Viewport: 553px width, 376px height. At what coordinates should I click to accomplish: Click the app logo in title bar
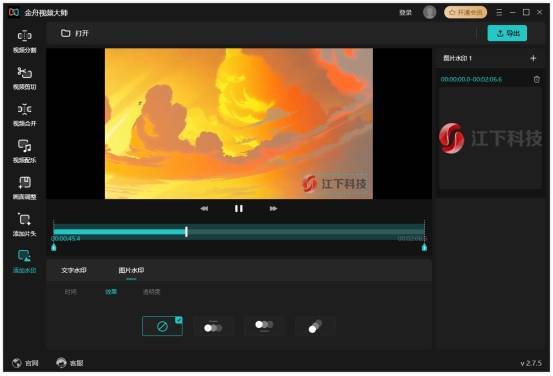(14, 12)
